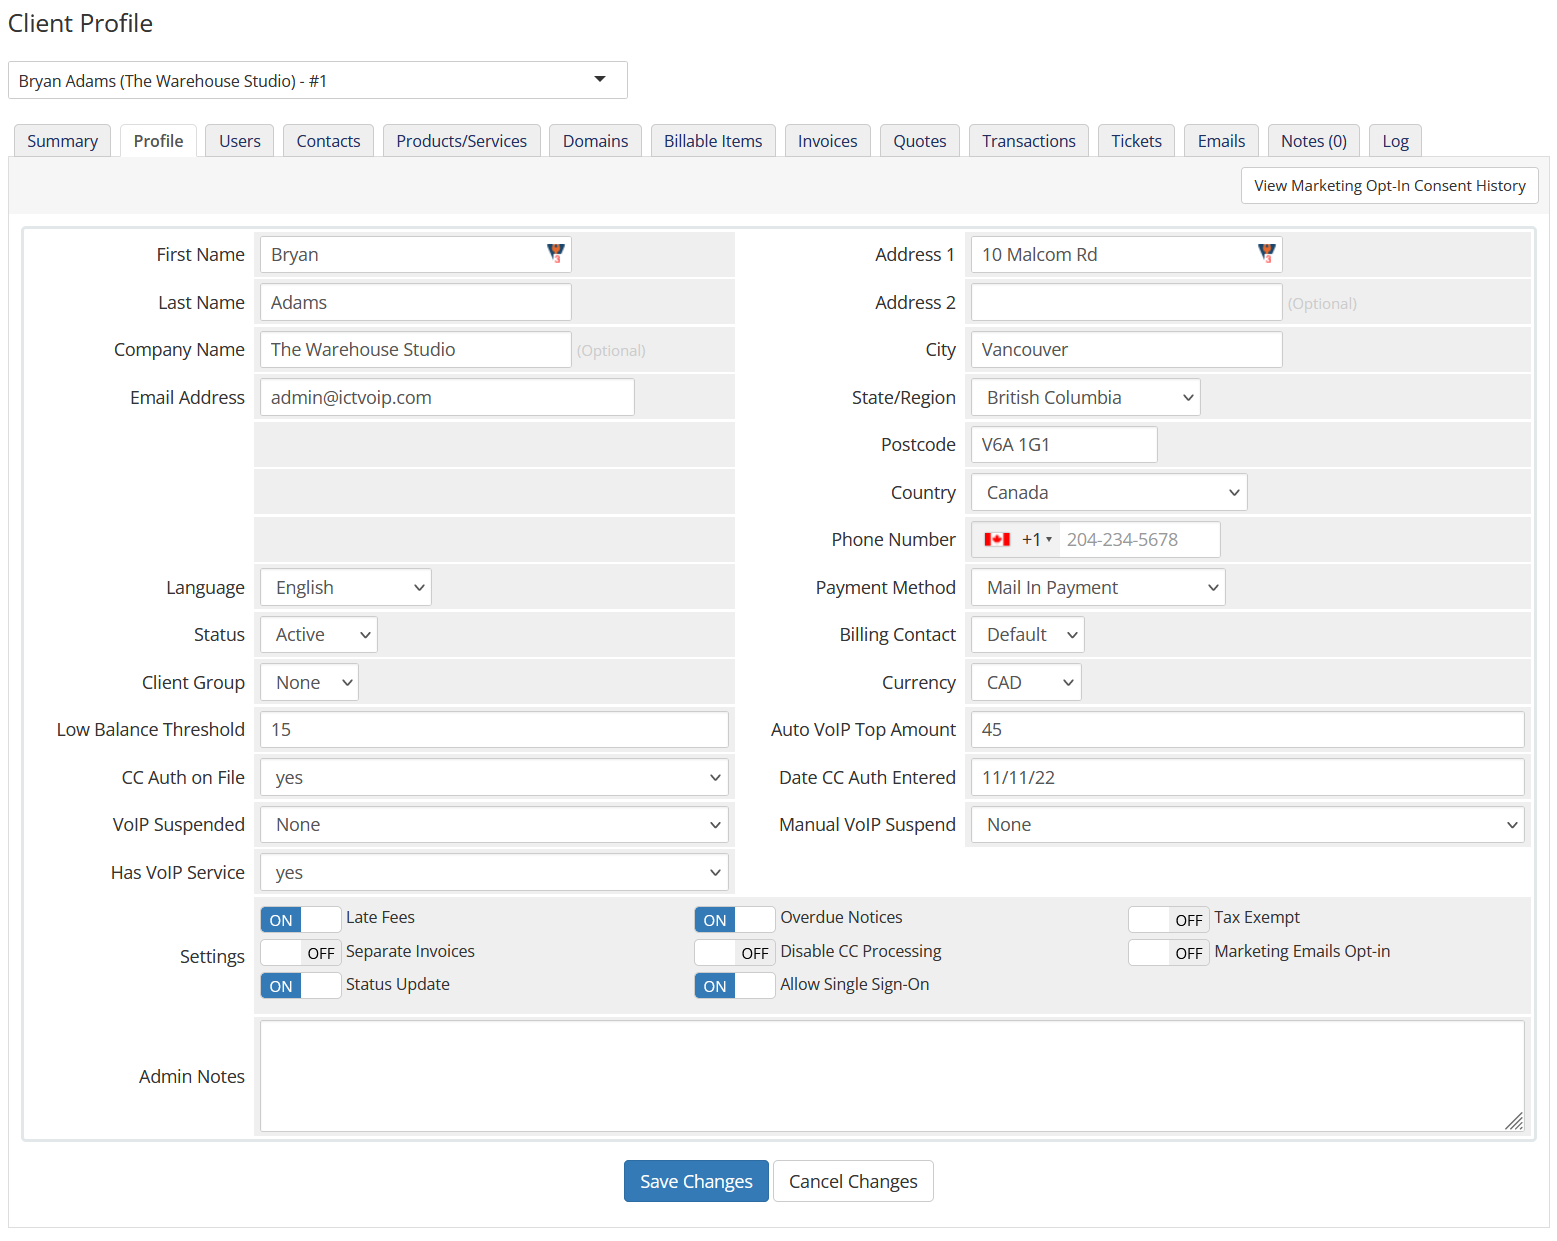Click the Postcode field
The width and height of the screenshot is (1557, 1241).
click(1064, 444)
